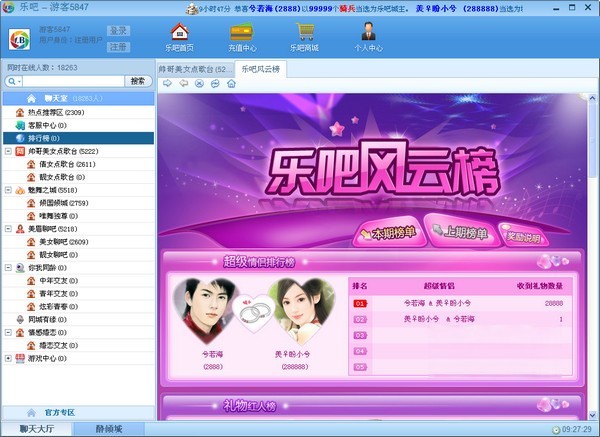Expand the 游戏中心 tree node

[x=8, y=358]
